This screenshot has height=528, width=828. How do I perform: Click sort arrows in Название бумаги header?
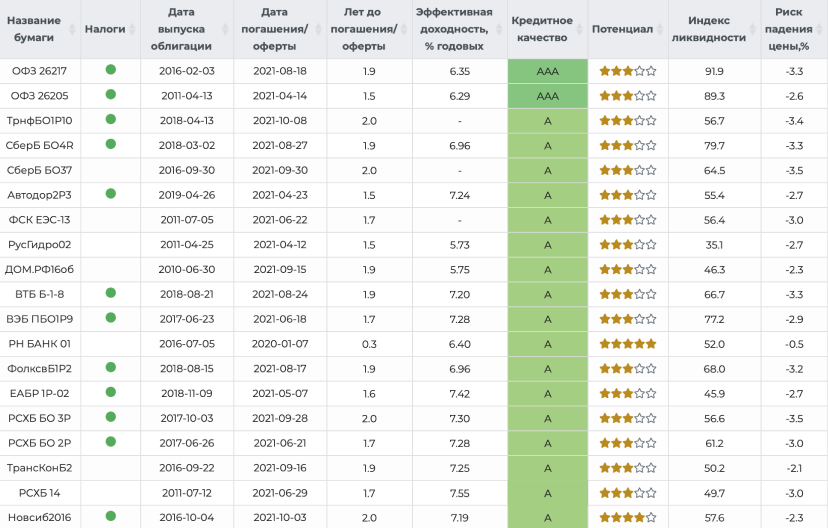[x=73, y=29]
